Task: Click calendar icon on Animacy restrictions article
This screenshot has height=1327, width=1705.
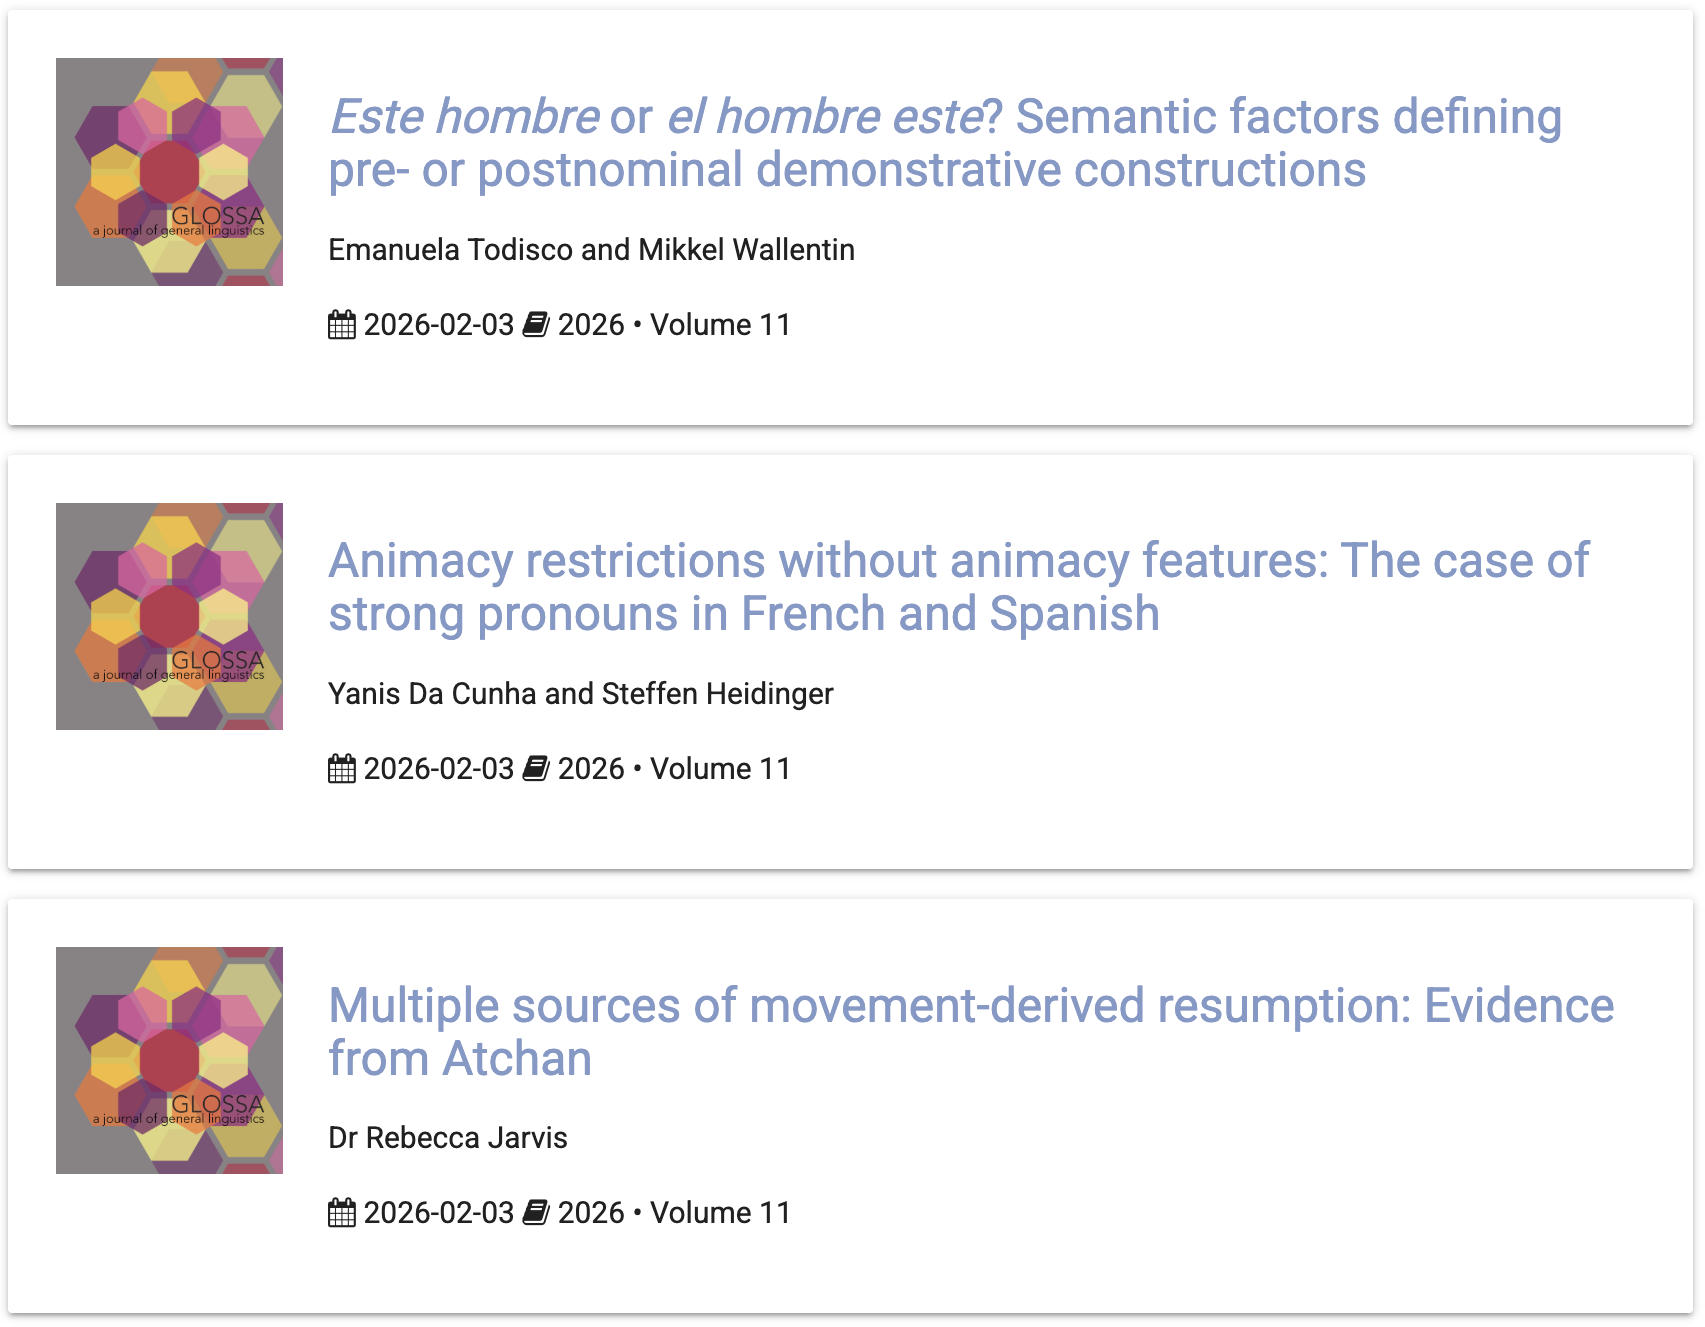Action: point(342,769)
